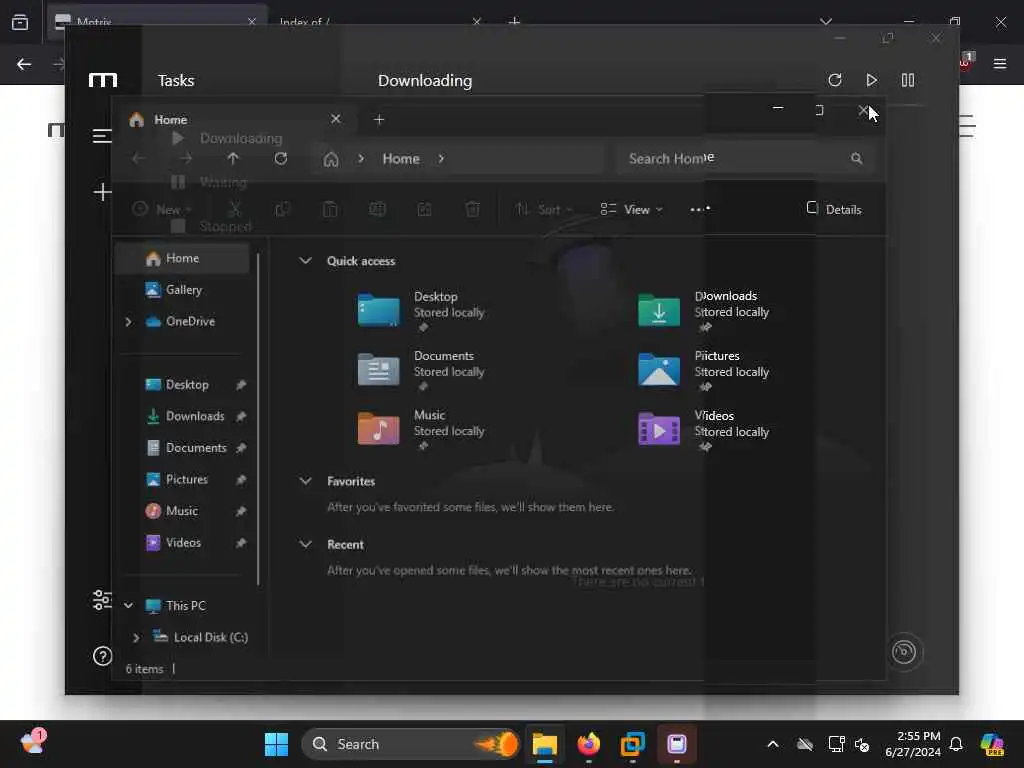This screenshot has width=1024, height=768.
Task: Open Motrix task list menu icon
Action: (102, 136)
